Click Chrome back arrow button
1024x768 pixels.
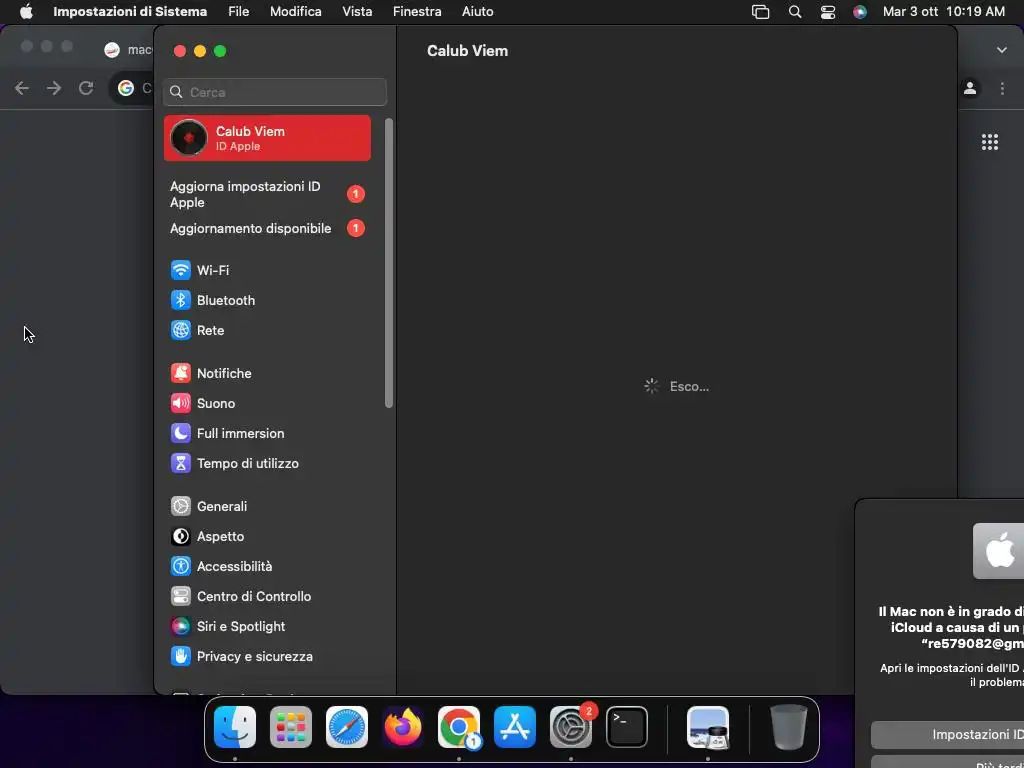(x=22, y=88)
